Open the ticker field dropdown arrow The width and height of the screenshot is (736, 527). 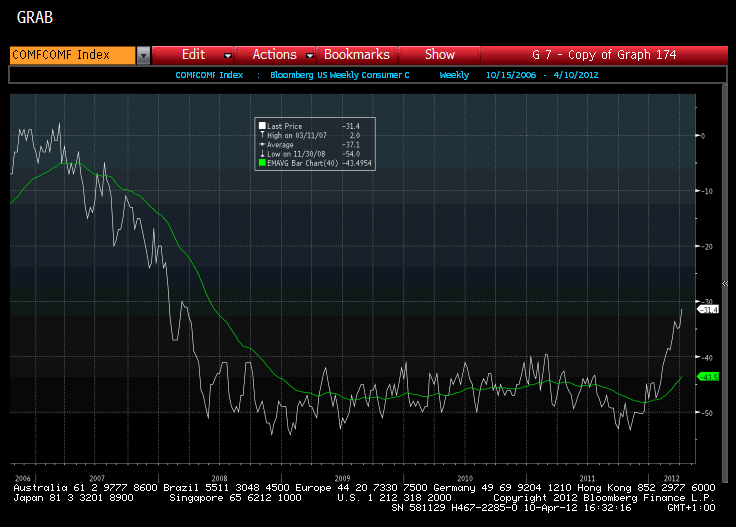[143, 55]
